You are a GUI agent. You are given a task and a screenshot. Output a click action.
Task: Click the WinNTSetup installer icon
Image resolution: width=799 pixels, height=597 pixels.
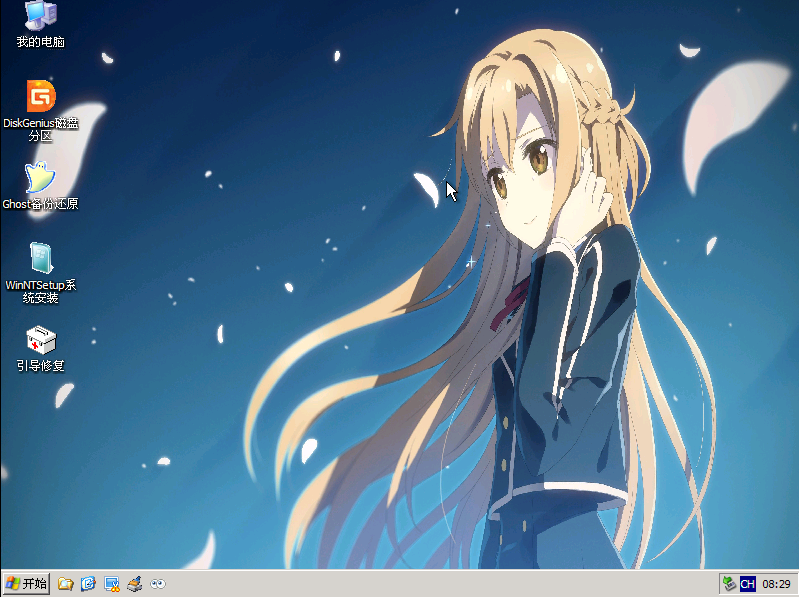point(40,258)
